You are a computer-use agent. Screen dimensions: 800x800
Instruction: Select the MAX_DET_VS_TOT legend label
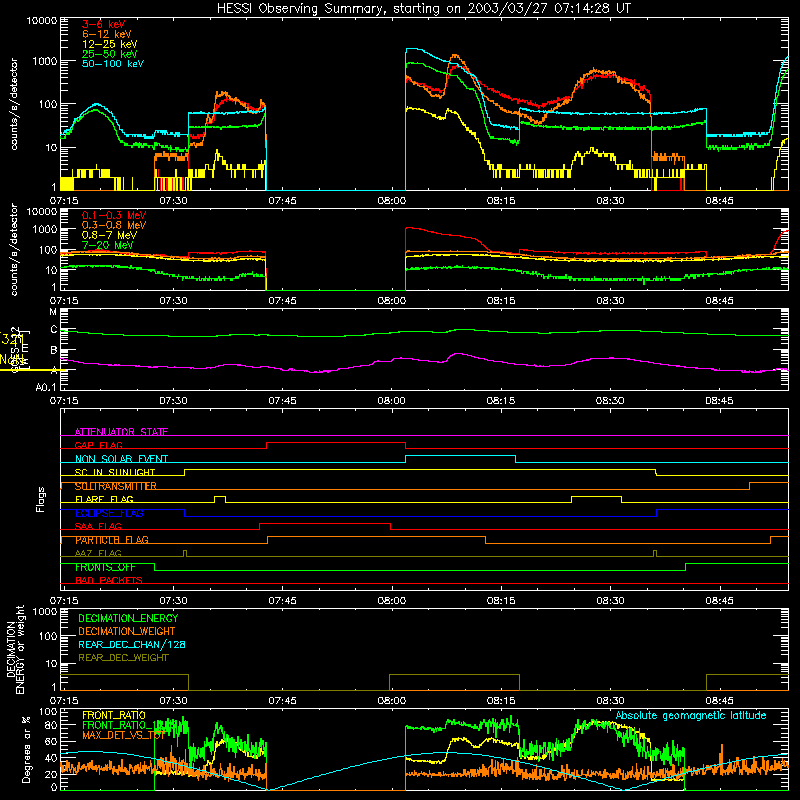(x=124, y=735)
